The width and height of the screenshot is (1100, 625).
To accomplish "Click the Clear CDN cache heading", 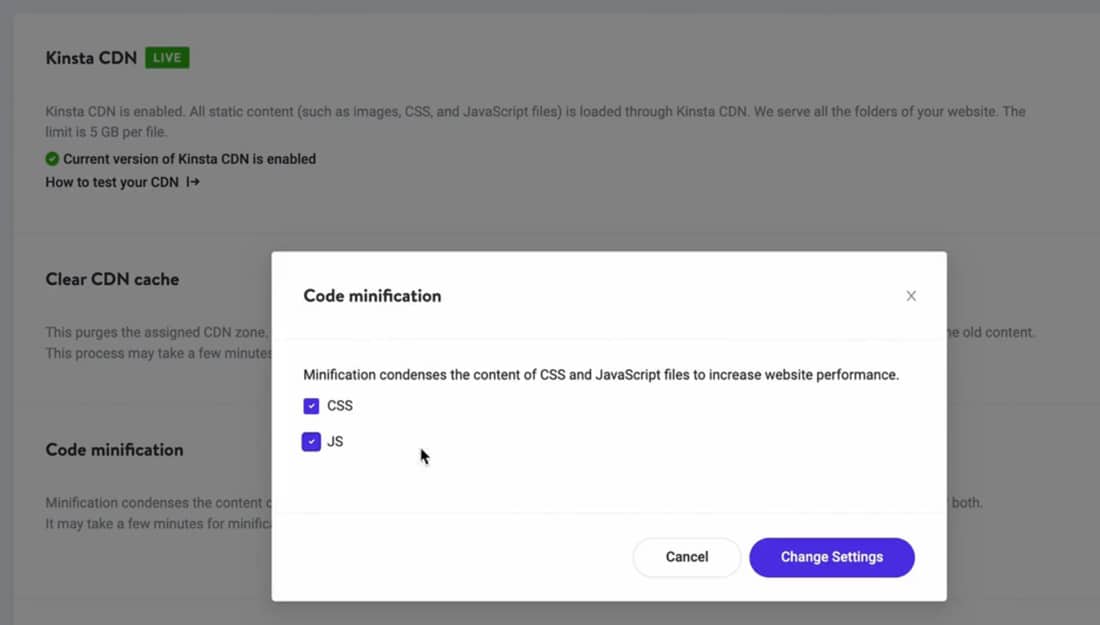I will click(112, 279).
